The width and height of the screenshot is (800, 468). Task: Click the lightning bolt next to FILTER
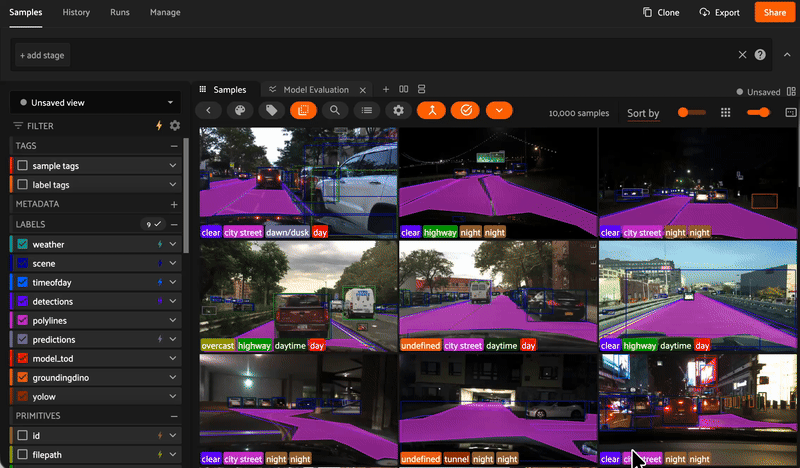point(158,126)
